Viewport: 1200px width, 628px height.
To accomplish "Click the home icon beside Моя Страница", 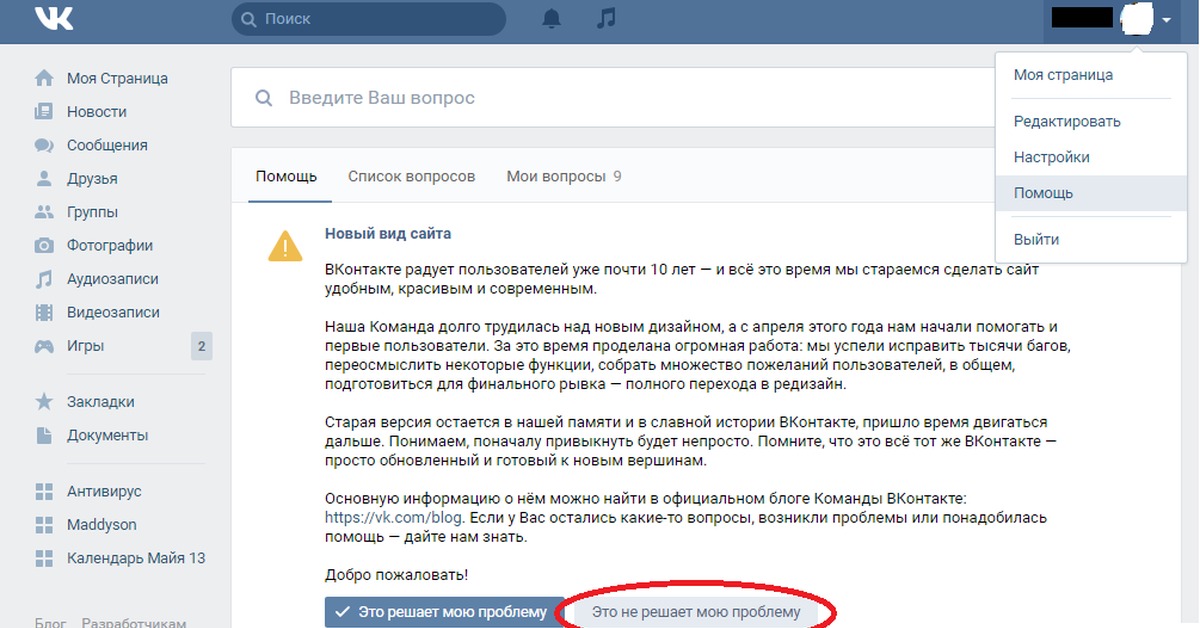I will (44, 78).
